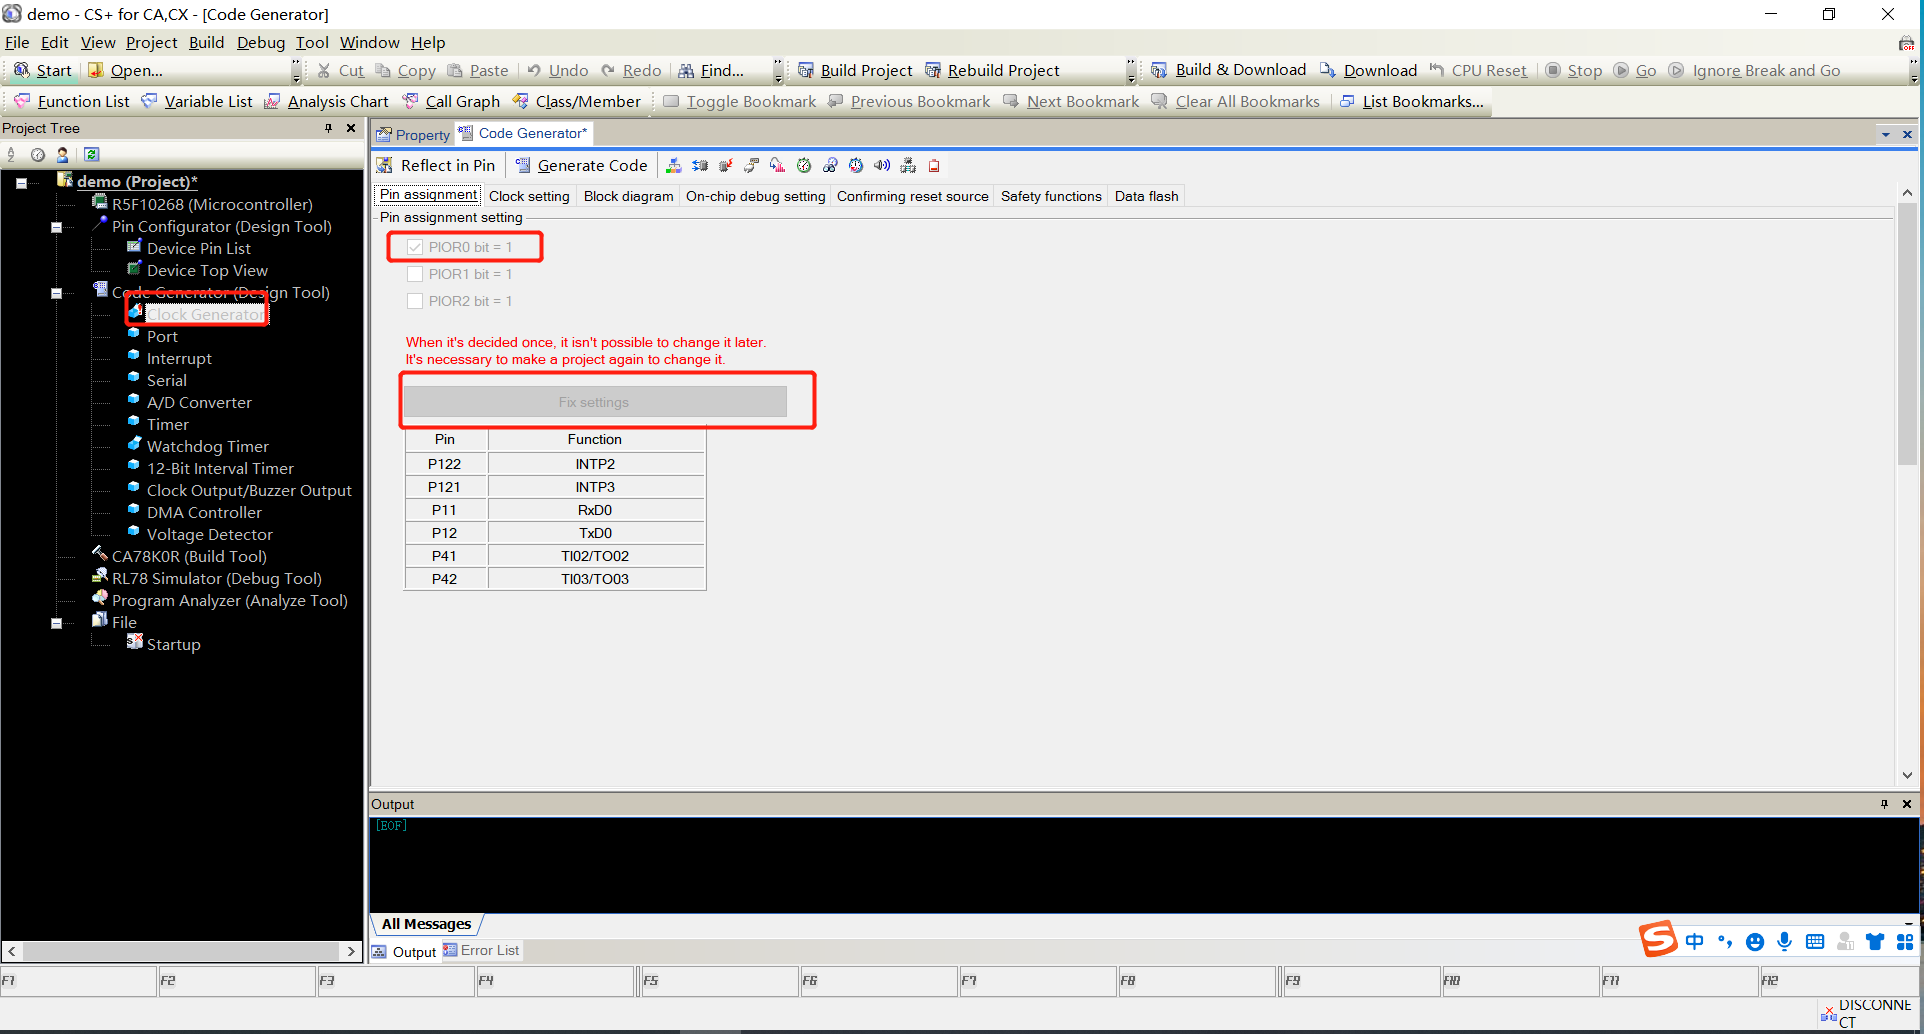Collapse the Code Generator (Design Tool) node
The width and height of the screenshot is (1924, 1034).
click(57, 293)
